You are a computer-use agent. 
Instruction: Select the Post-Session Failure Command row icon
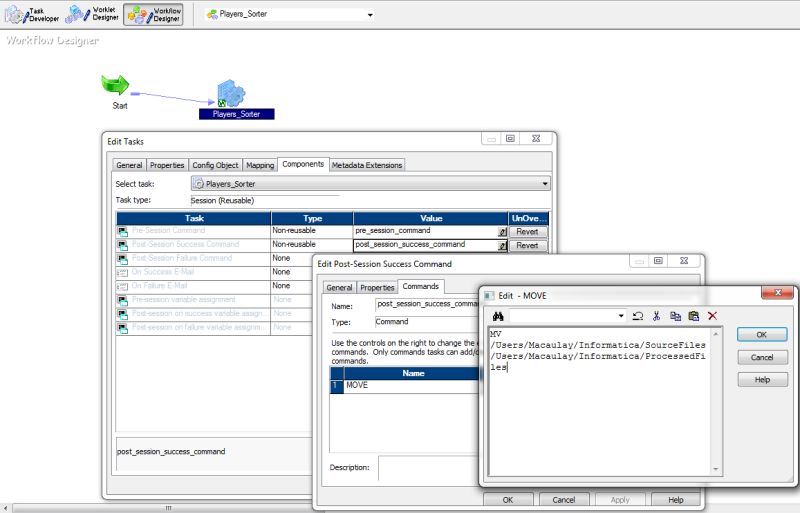(x=122, y=259)
